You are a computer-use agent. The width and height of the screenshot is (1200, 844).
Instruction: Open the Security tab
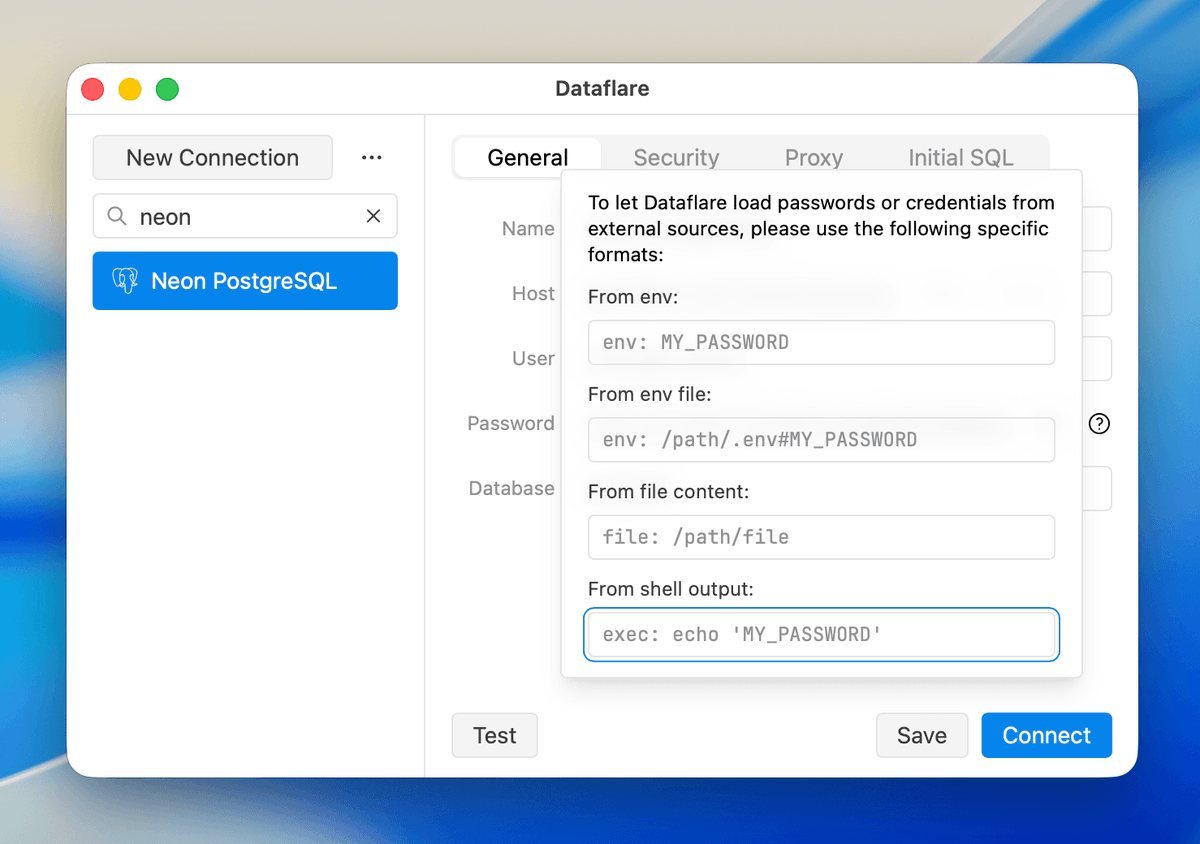(x=676, y=157)
